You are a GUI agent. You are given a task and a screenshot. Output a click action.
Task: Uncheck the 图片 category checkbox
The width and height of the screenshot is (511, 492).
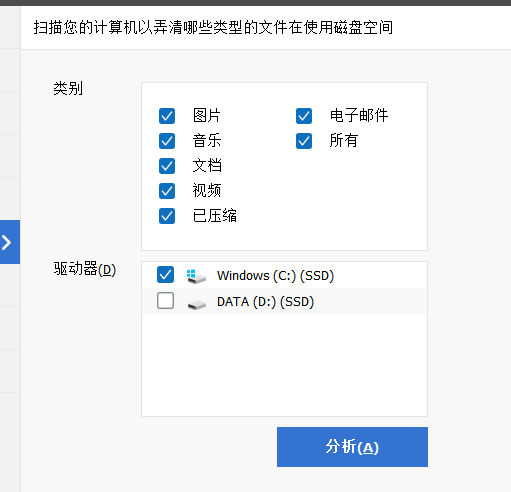pos(167,116)
